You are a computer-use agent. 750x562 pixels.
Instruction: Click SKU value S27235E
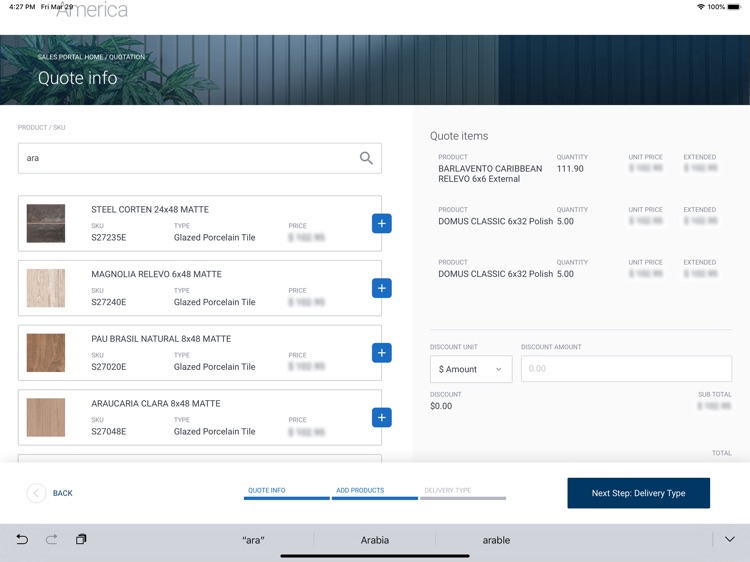click(x=109, y=238)
